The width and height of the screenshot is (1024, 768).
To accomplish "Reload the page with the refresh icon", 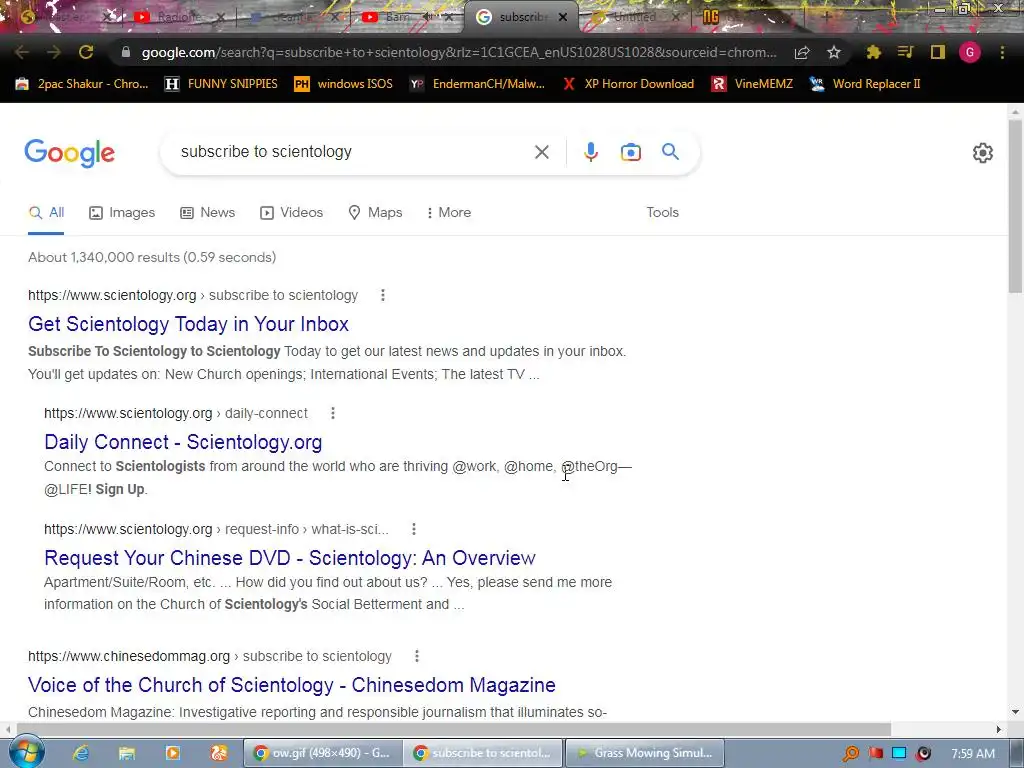I will tap(86, 52).
